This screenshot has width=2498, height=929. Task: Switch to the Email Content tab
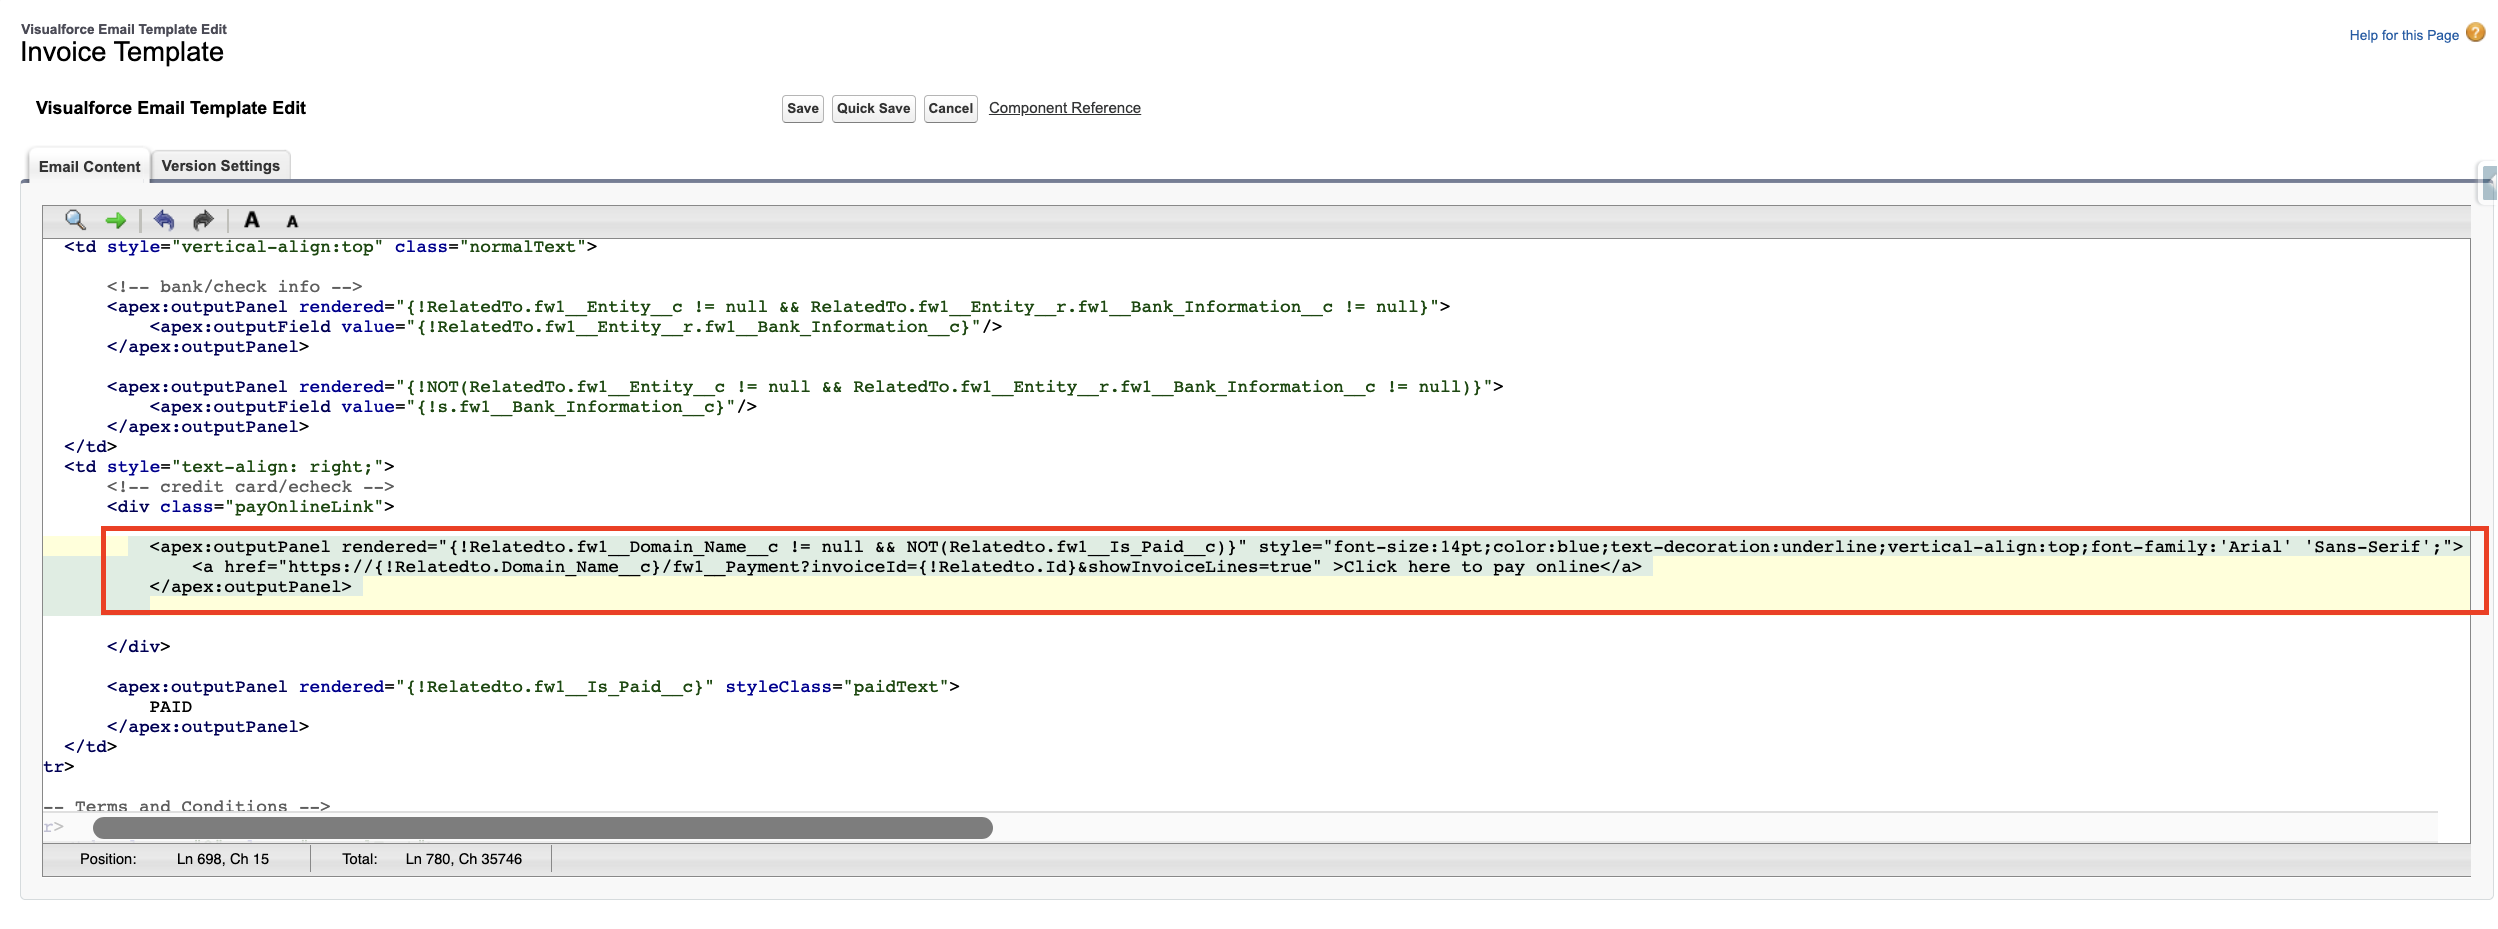pos(89,167)
